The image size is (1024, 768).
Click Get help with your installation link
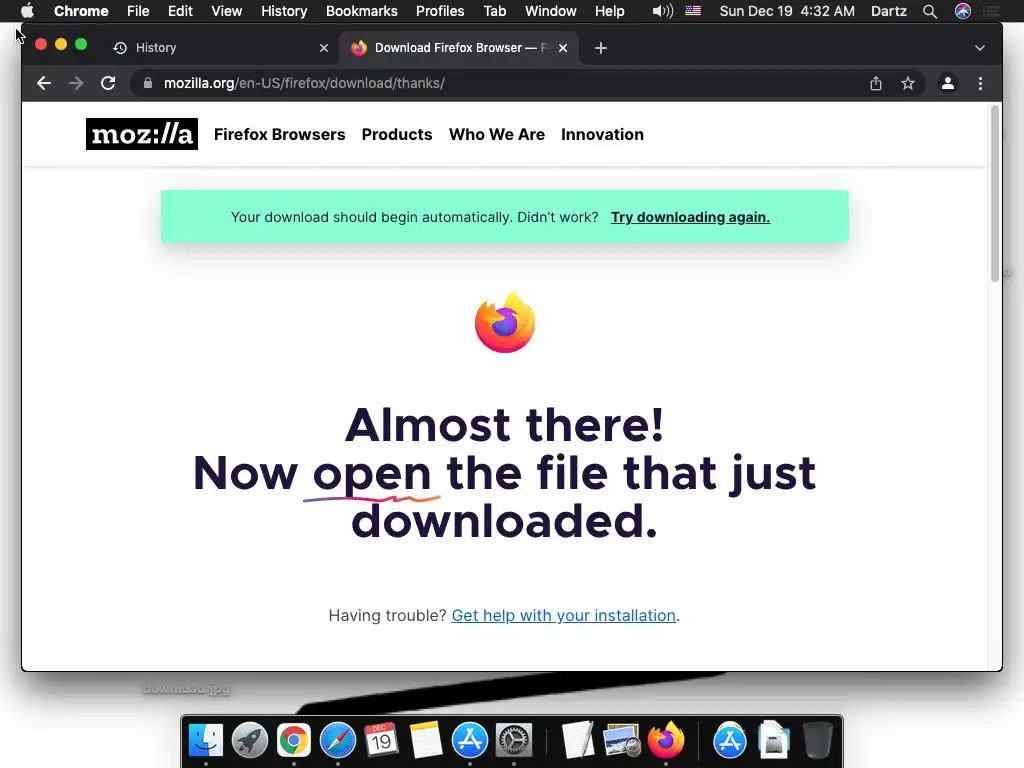(564, 615)
